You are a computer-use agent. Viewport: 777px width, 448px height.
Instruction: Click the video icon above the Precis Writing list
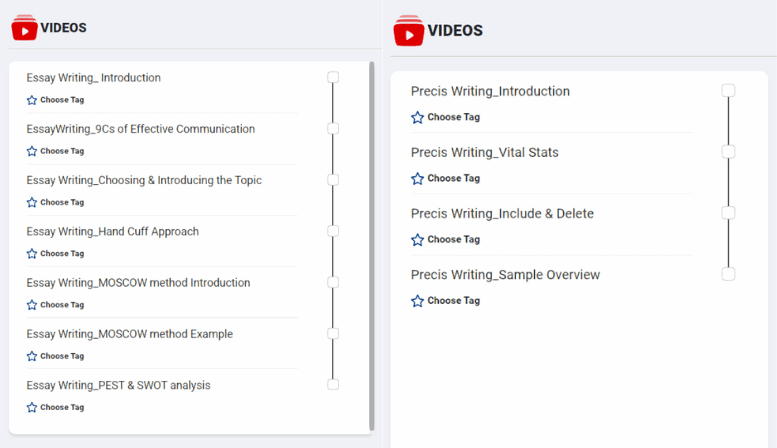click(x=408, y=31)
